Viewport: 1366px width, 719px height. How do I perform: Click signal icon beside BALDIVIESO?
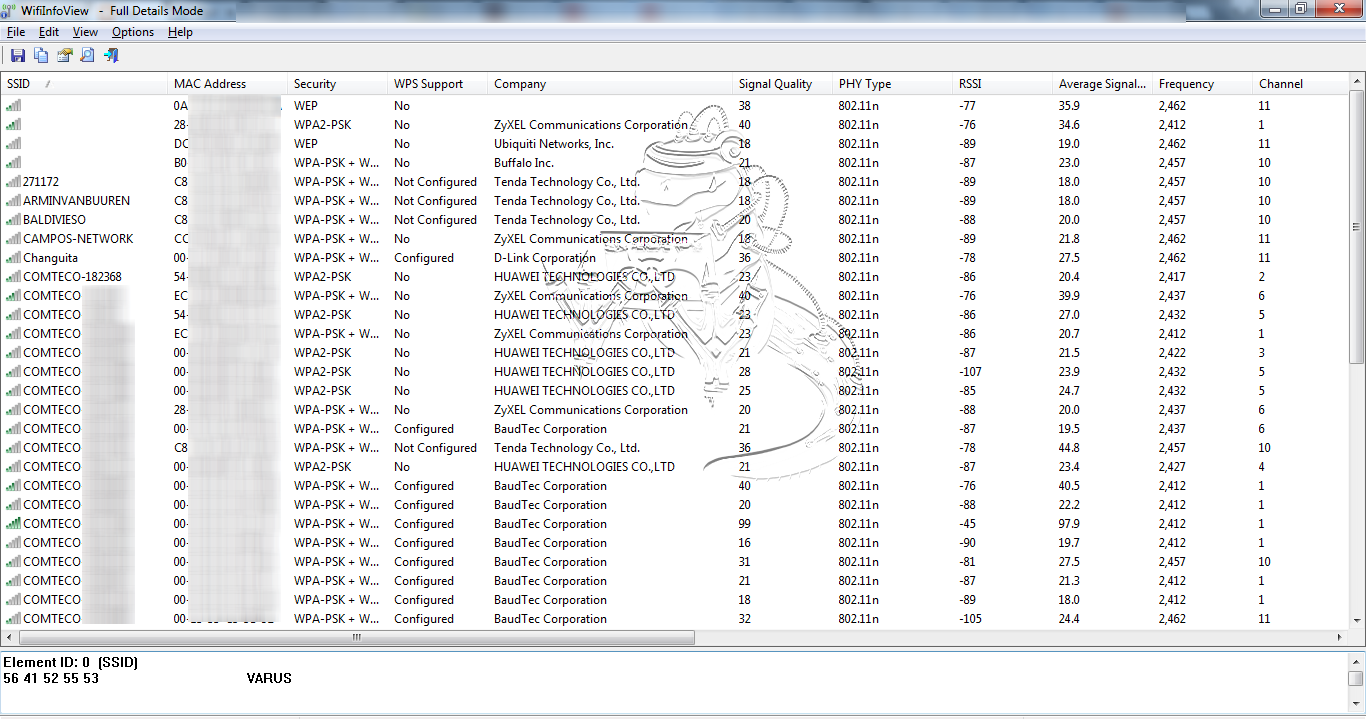tap(13, 220)
